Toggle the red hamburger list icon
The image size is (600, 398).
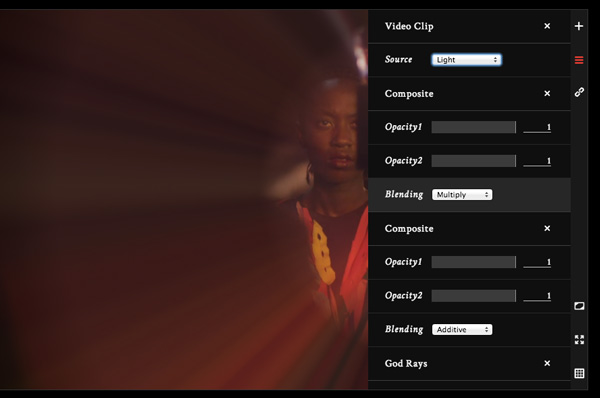(579, 60)
